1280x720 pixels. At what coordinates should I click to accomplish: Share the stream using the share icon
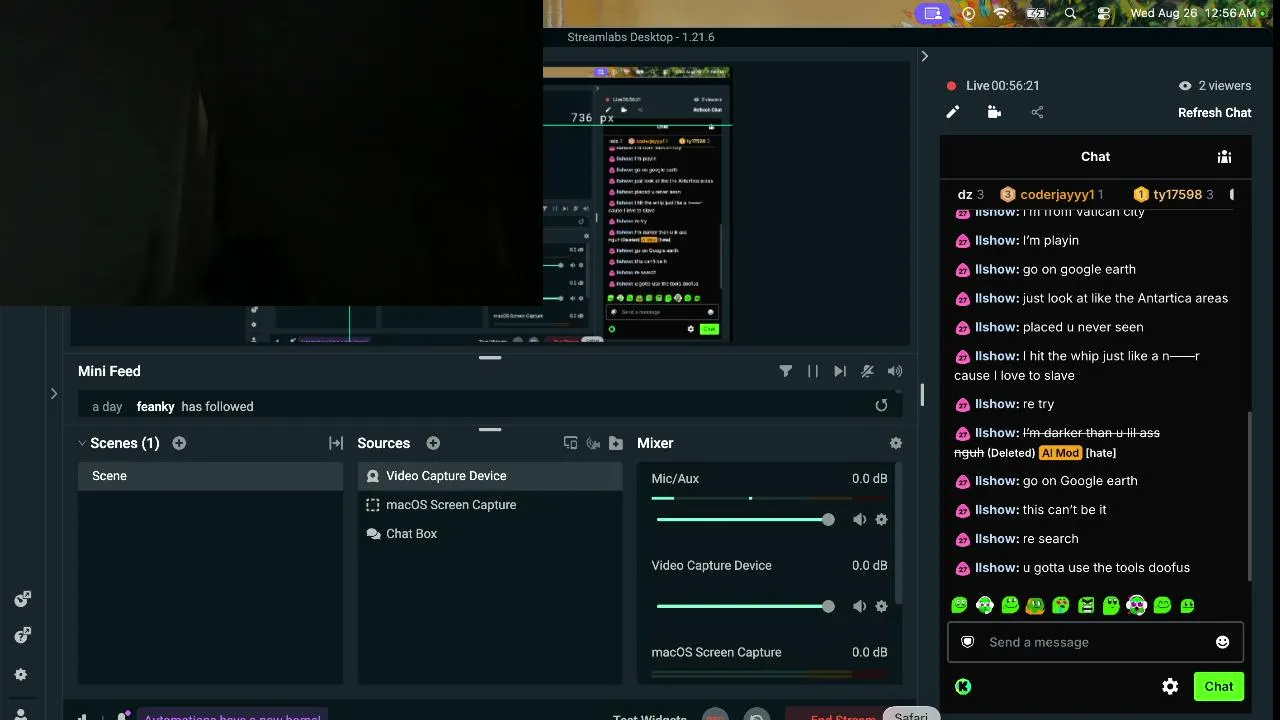tap(1037, 112)
